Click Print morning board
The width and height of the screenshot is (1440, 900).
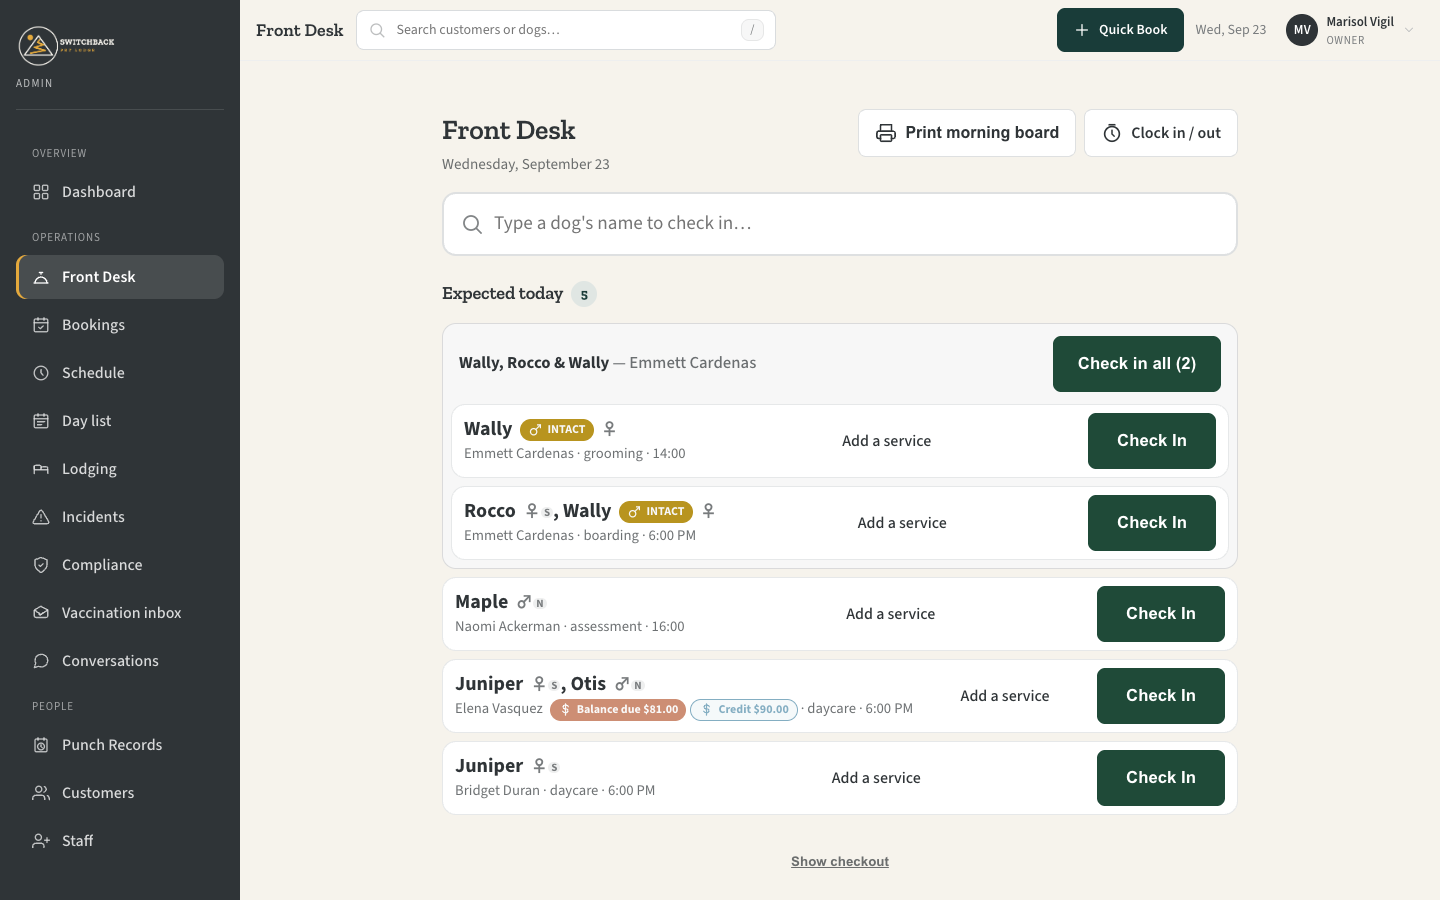click(967, 133)
